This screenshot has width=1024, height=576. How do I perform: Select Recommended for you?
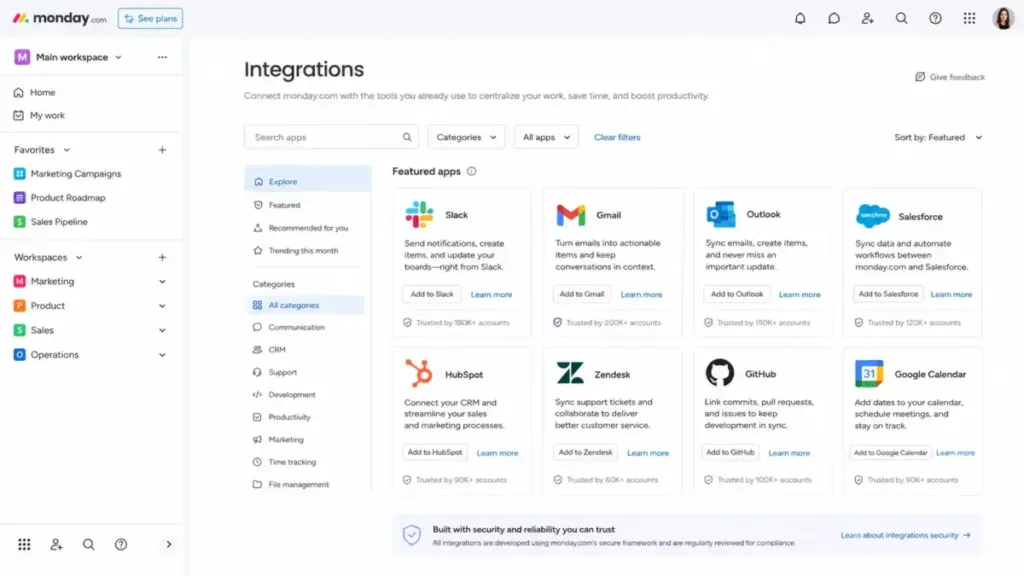pos(308,228)
